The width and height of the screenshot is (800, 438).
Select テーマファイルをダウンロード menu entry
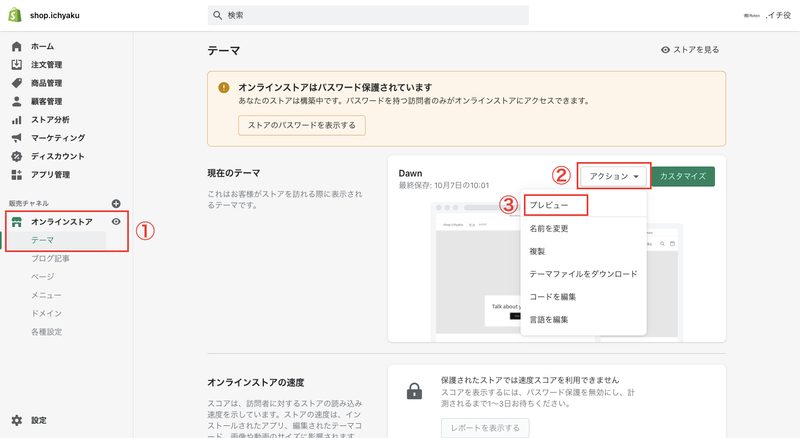583,274
